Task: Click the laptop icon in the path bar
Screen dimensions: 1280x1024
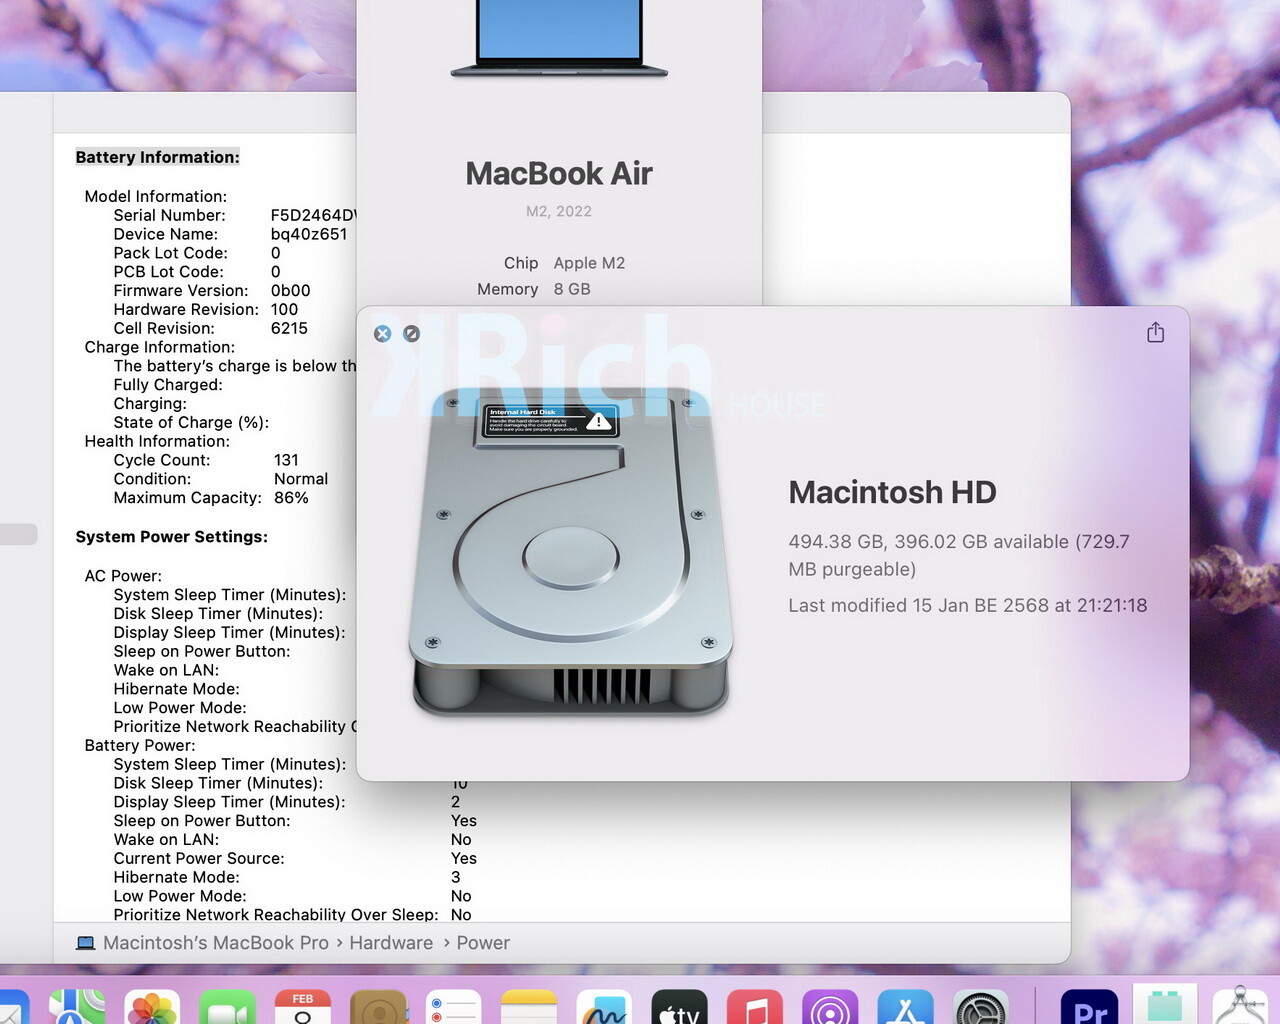Action: [86, 943]
